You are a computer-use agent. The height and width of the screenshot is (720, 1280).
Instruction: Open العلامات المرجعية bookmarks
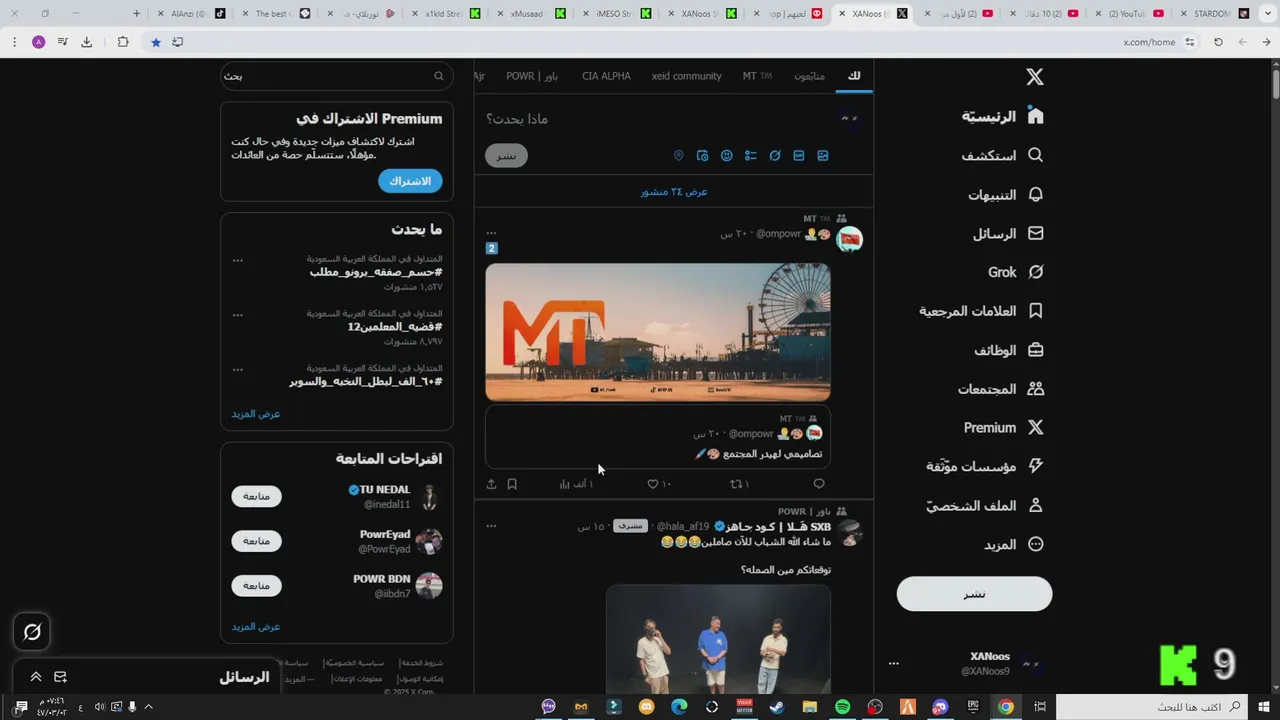(x=981, y=311)
